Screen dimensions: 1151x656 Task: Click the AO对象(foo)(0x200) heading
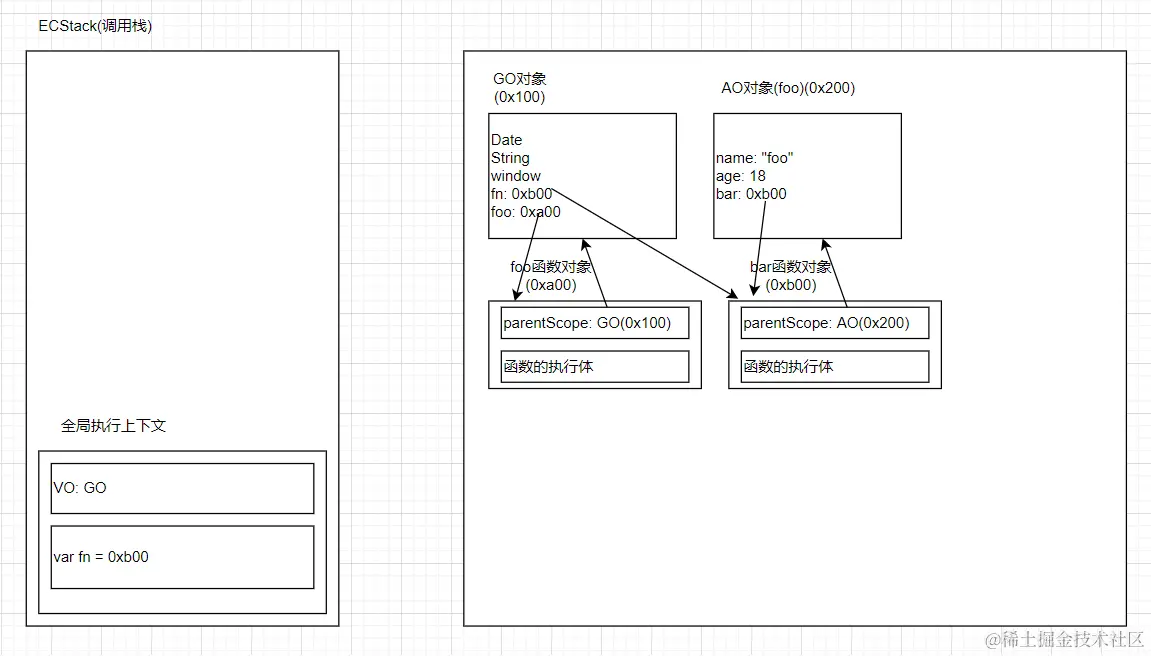coord(788,88)
